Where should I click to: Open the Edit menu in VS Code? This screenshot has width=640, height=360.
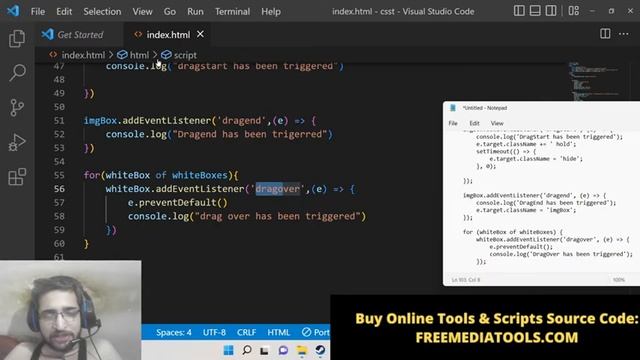tap(64, 11)
